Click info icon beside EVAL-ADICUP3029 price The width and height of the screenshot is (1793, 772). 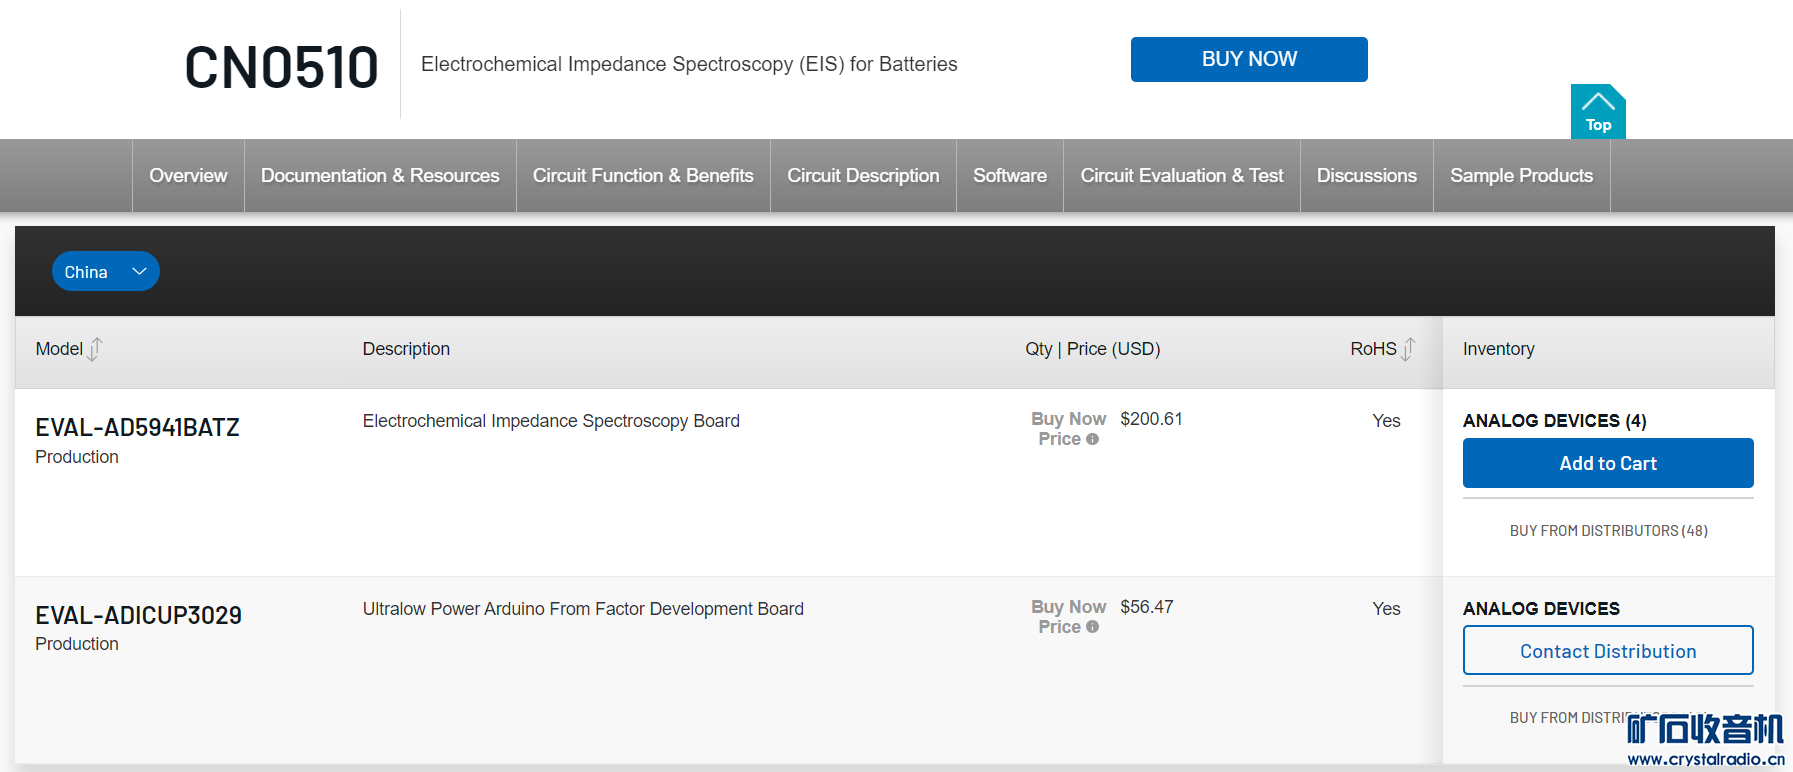coord(1093,627)
